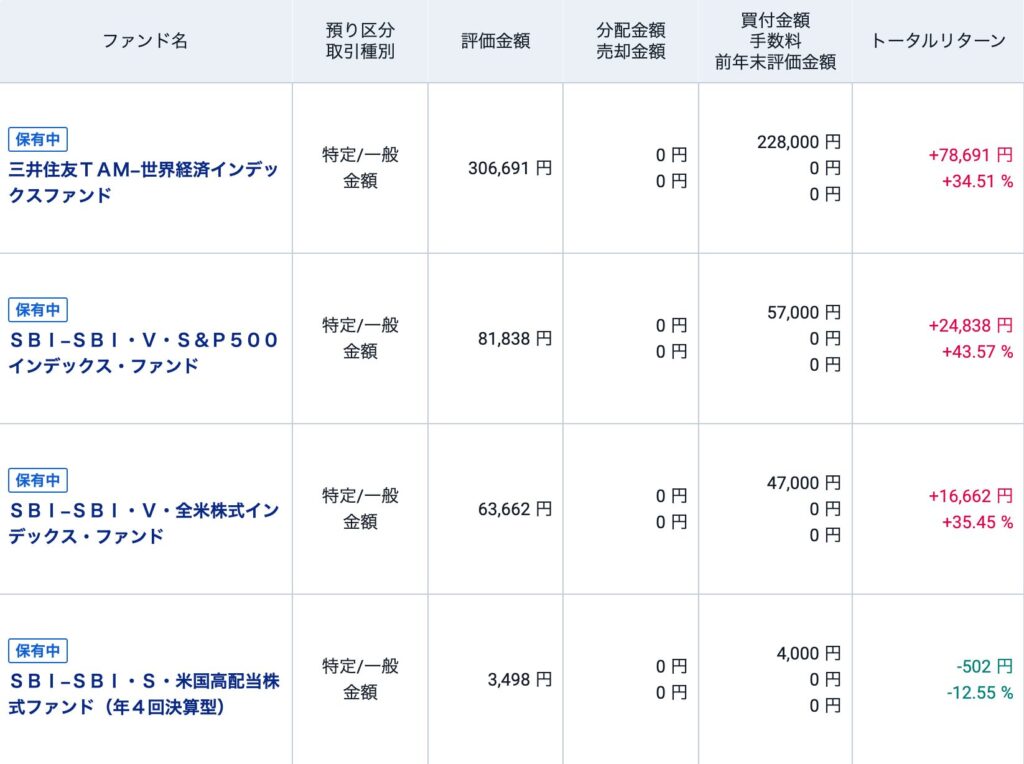Select the 81,838 円 valuation amount
This screenshot has width=1024, height=764.
[514, 339]
